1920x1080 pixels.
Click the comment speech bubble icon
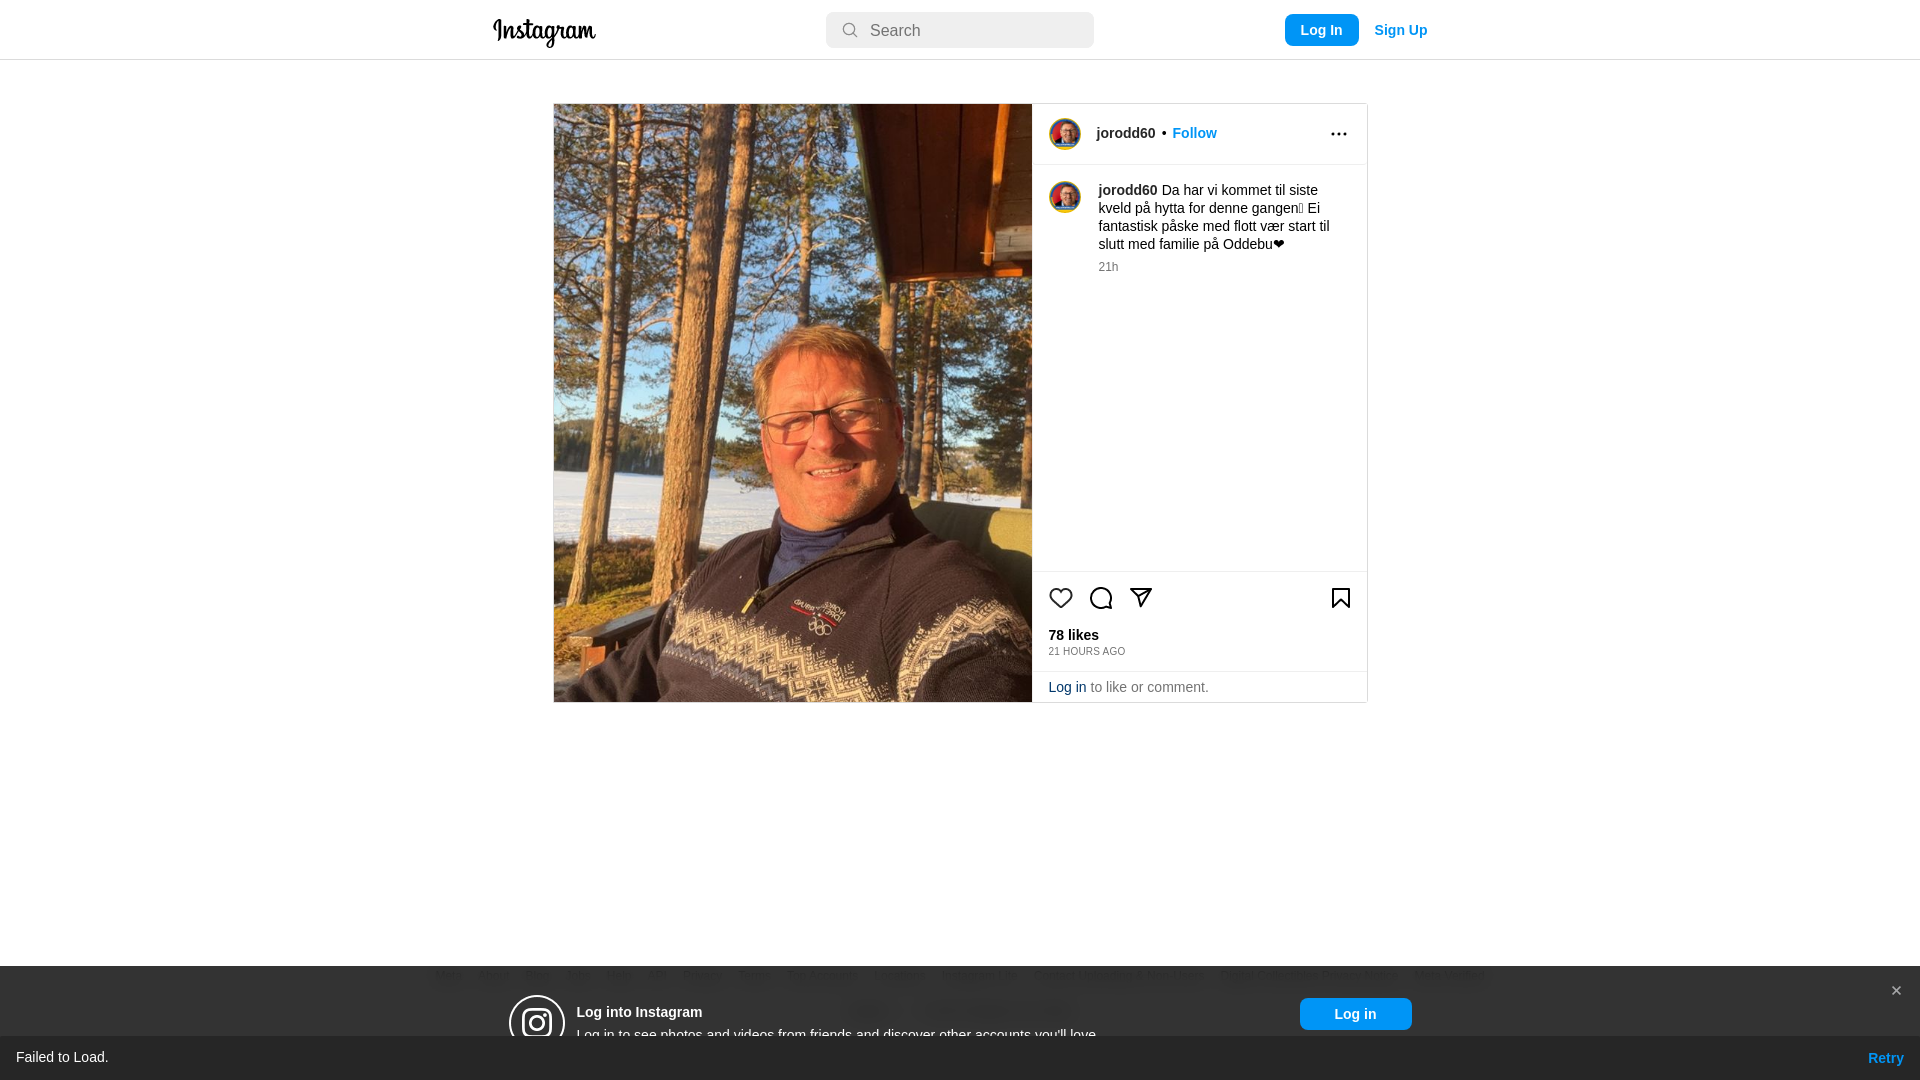1101,598
